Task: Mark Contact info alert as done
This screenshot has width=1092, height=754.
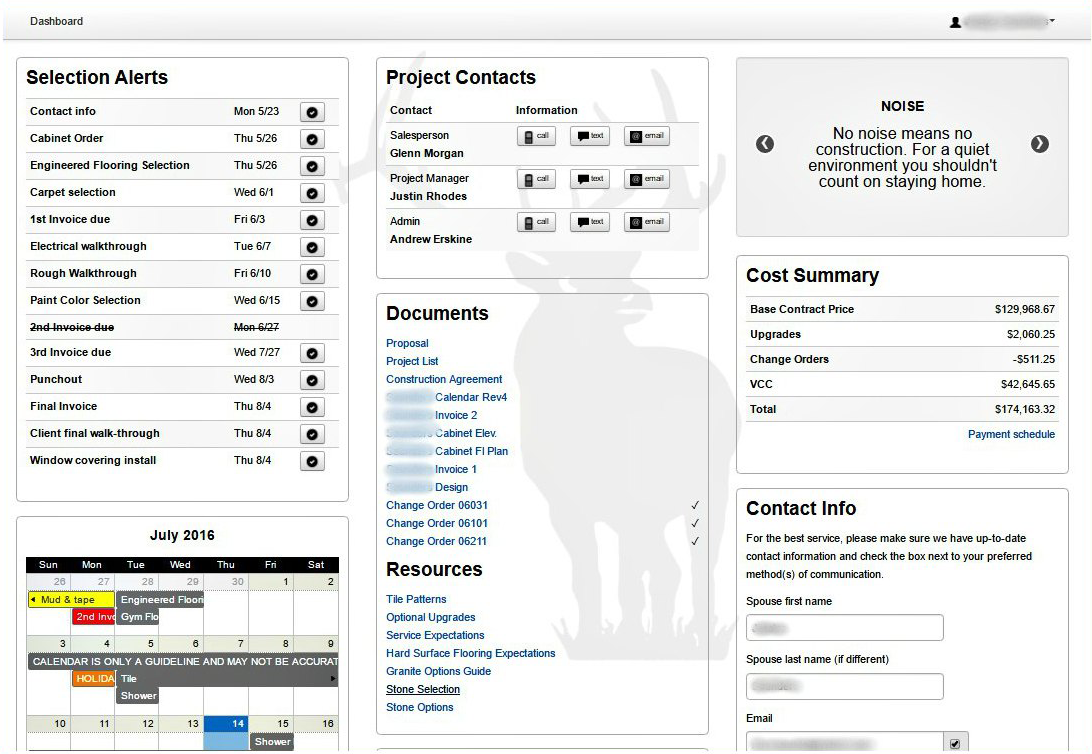Action: coord(312,112)
